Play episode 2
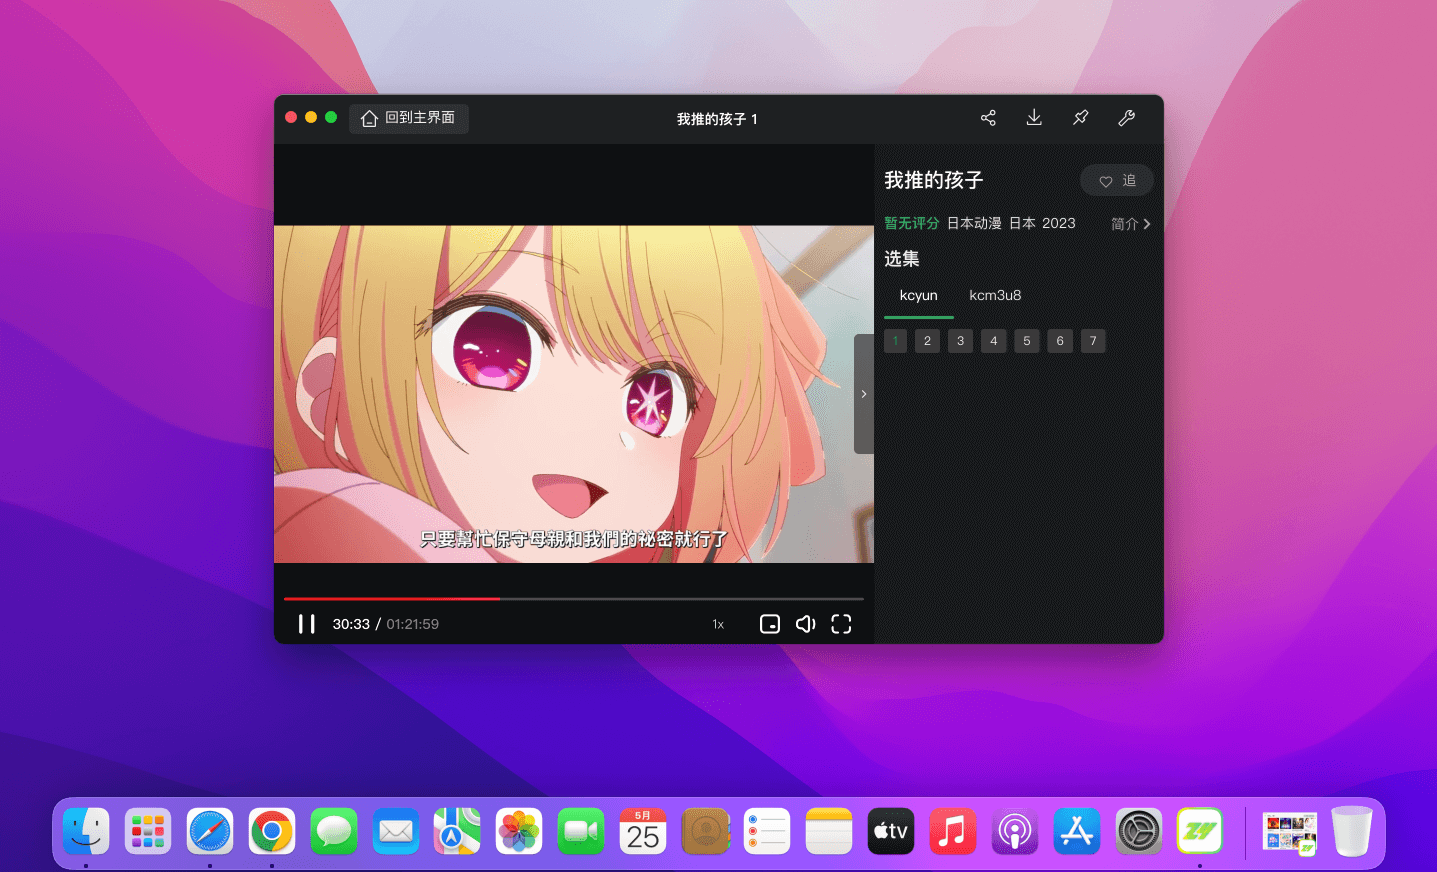Image resolution: width=1437 pixels, height=872 pixels. 927,341
